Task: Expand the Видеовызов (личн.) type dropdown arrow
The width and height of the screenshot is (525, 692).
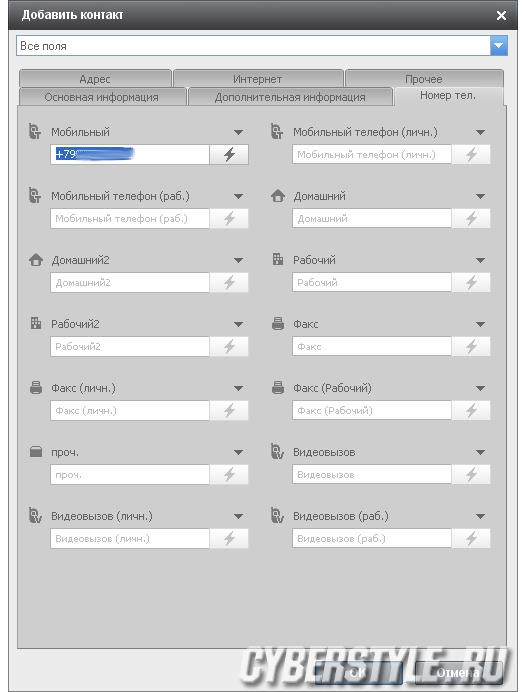Action: [x=238, y=516]
